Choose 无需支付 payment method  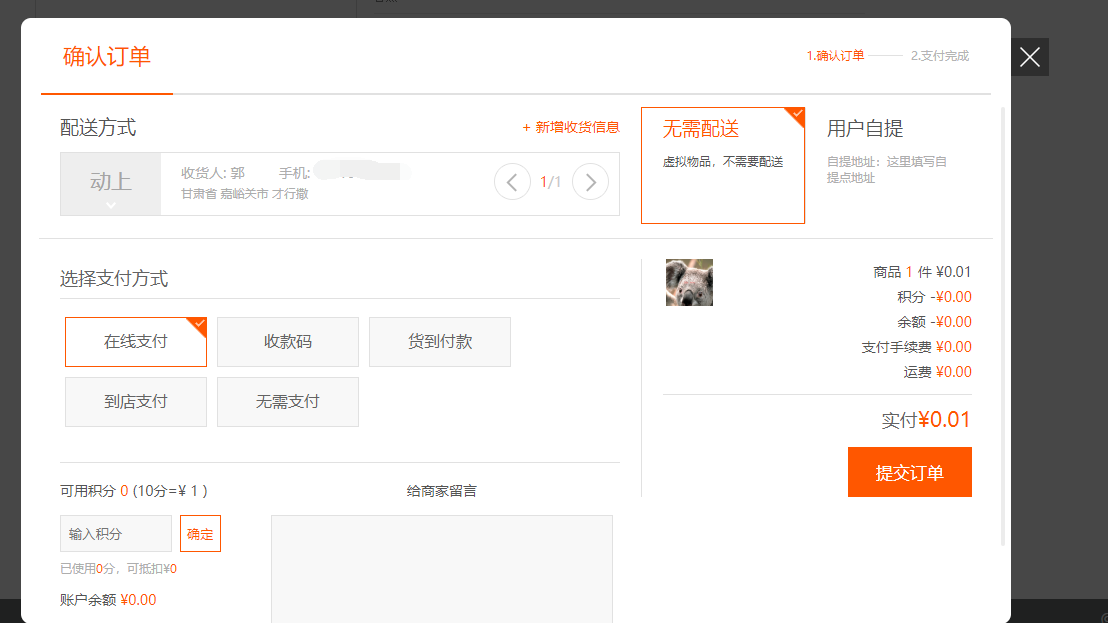pyautogui.click(x=288, y=402)
